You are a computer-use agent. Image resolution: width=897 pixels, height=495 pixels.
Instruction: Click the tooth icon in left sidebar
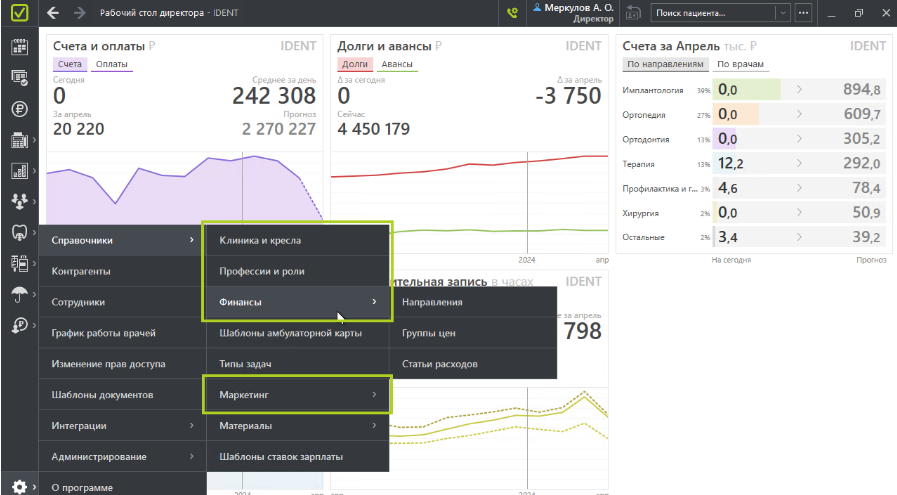pyautogui.click(x=18, y=232)
